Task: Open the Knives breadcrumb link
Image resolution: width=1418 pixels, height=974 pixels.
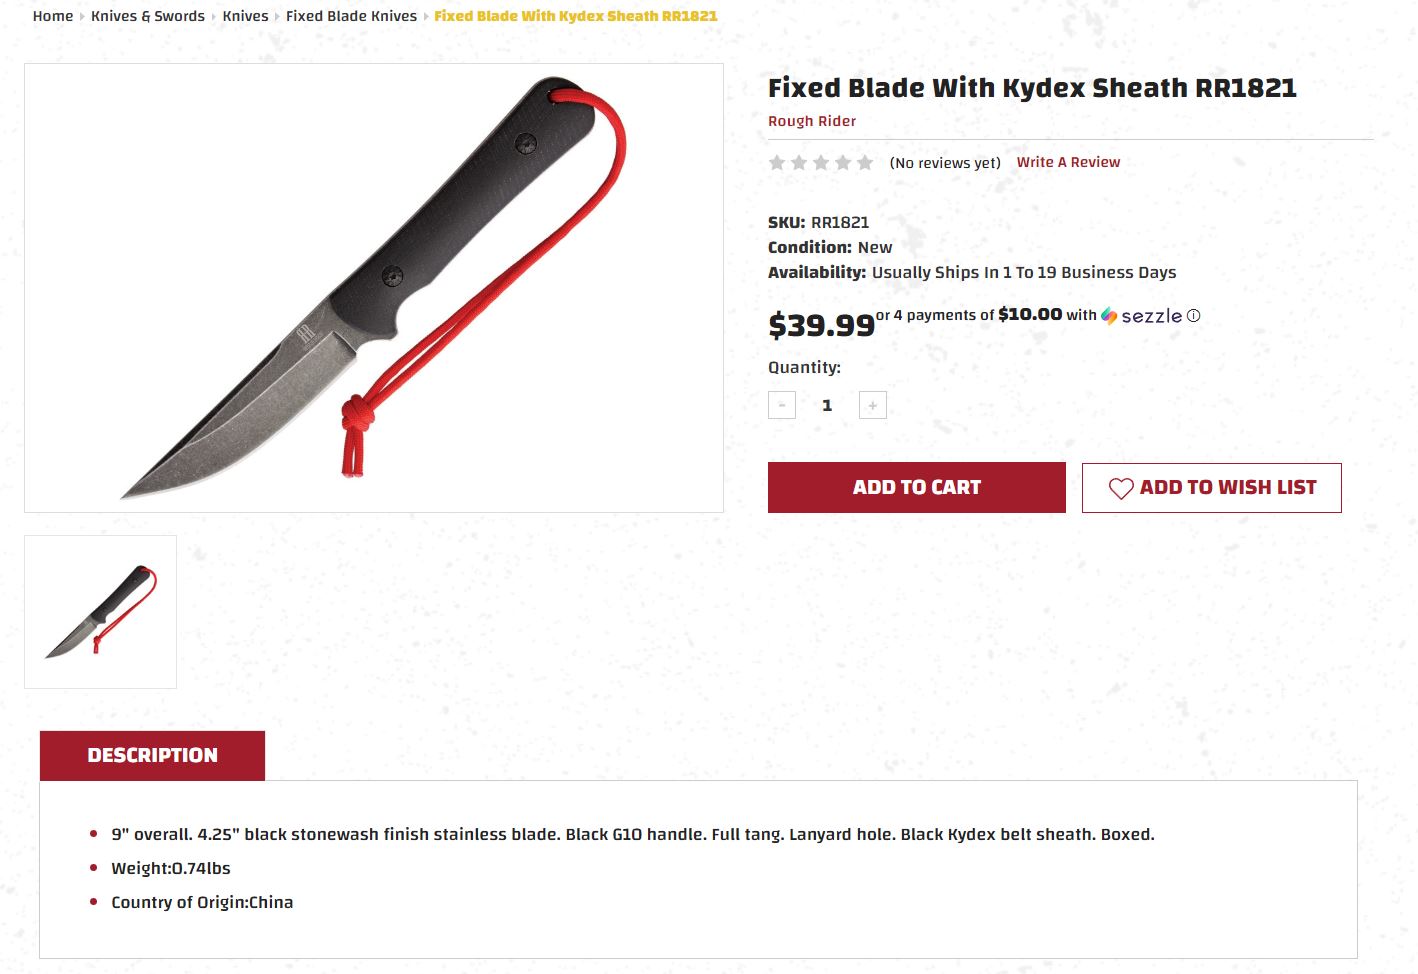Action: click(x=246, y=16)
